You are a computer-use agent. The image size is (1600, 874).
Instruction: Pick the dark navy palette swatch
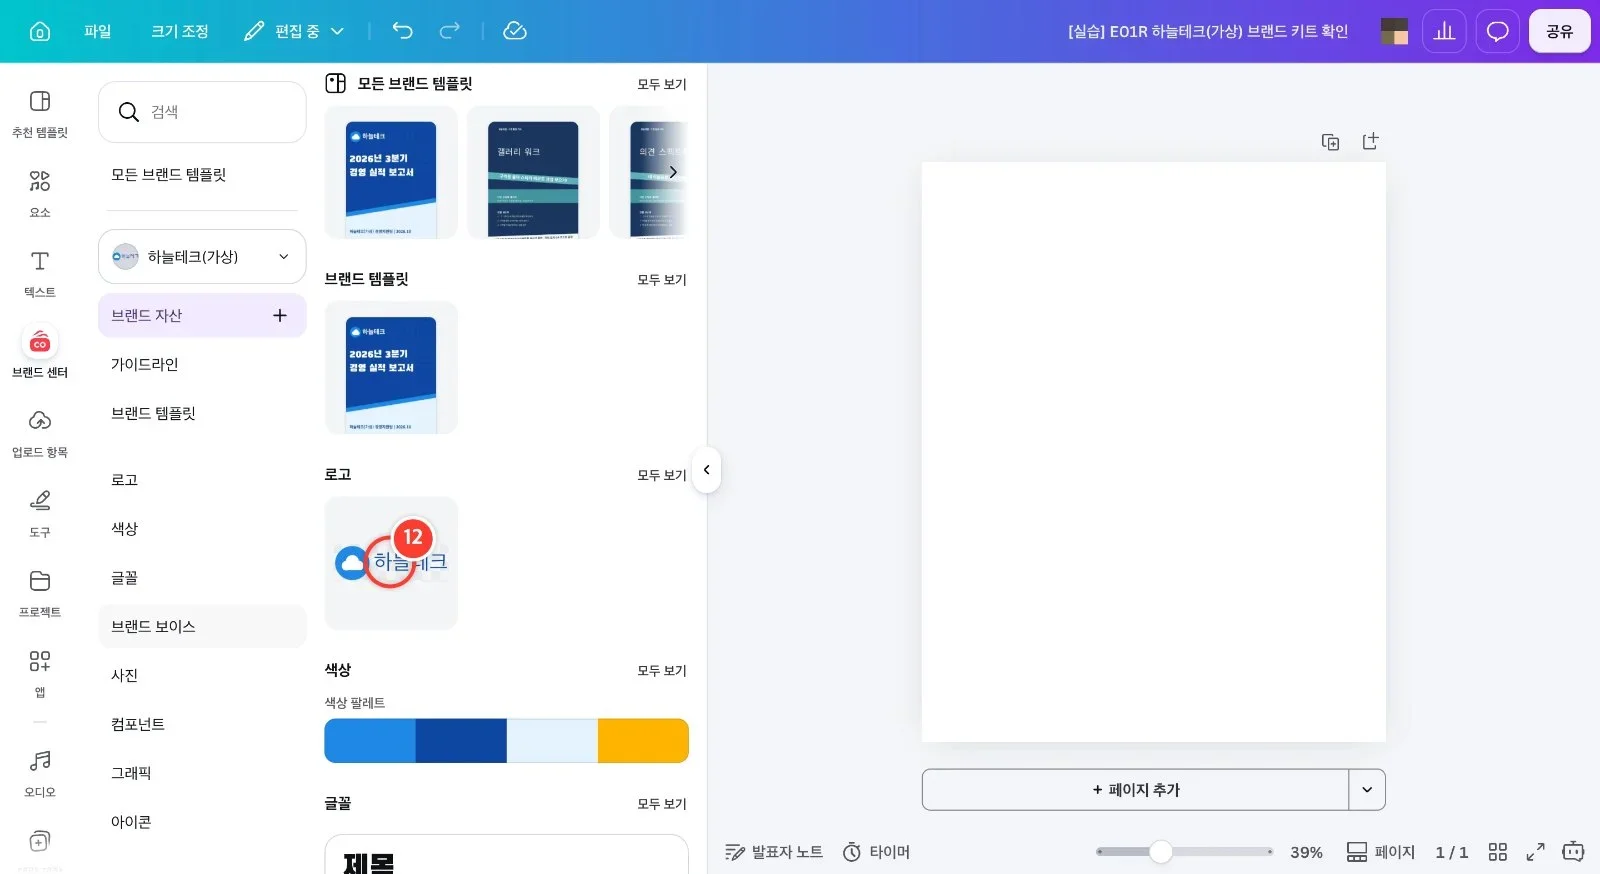point(461,741)
